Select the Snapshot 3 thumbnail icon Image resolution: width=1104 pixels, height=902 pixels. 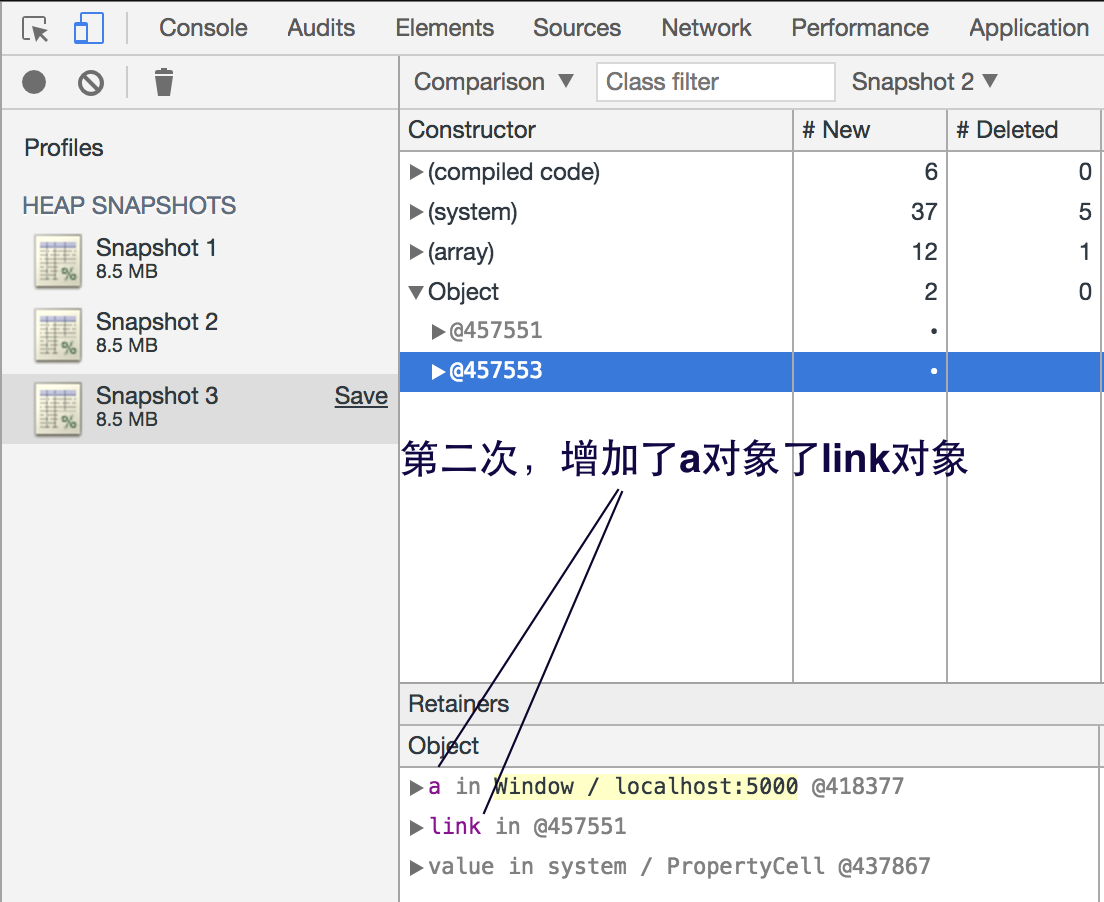(x=57, y=408)
